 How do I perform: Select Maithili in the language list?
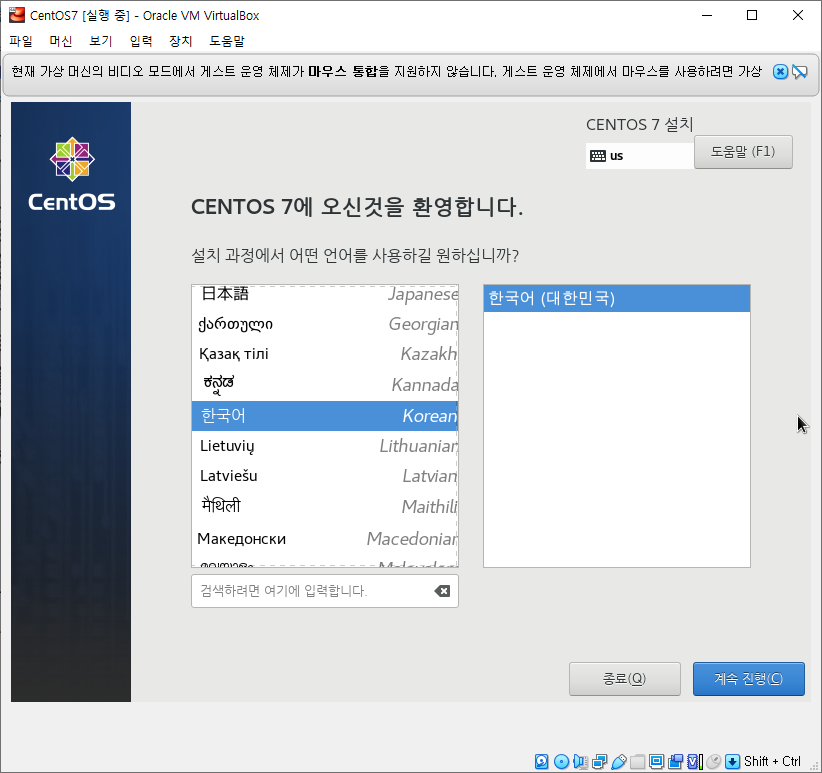(x=325, y=506)
